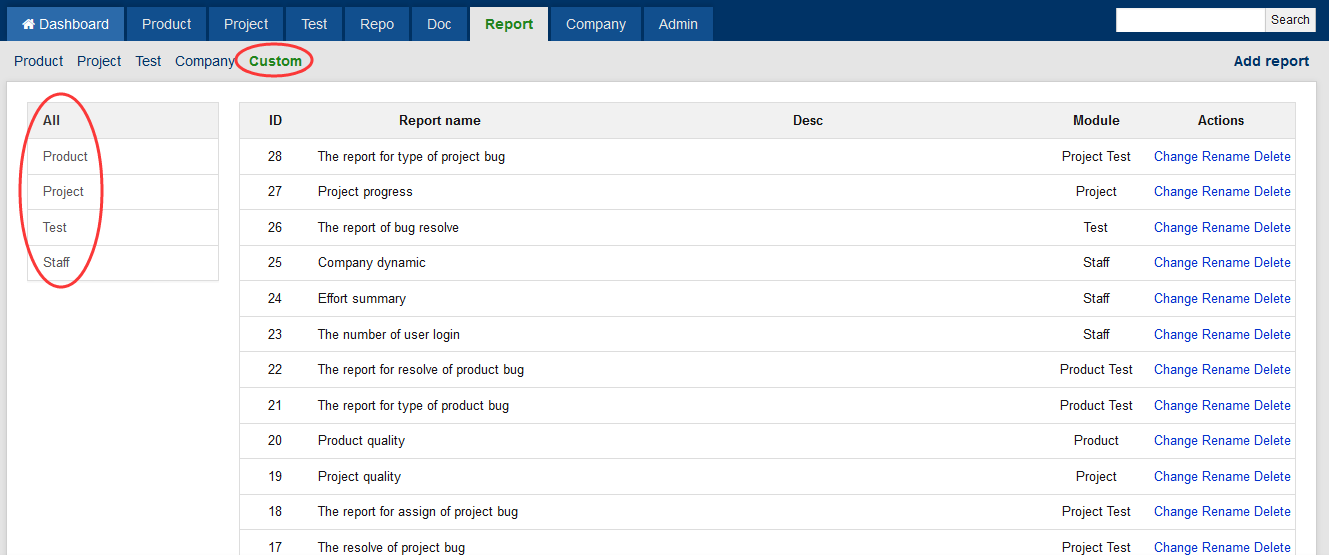
Task: Open the Doc tab
Action: click(439, 24)
